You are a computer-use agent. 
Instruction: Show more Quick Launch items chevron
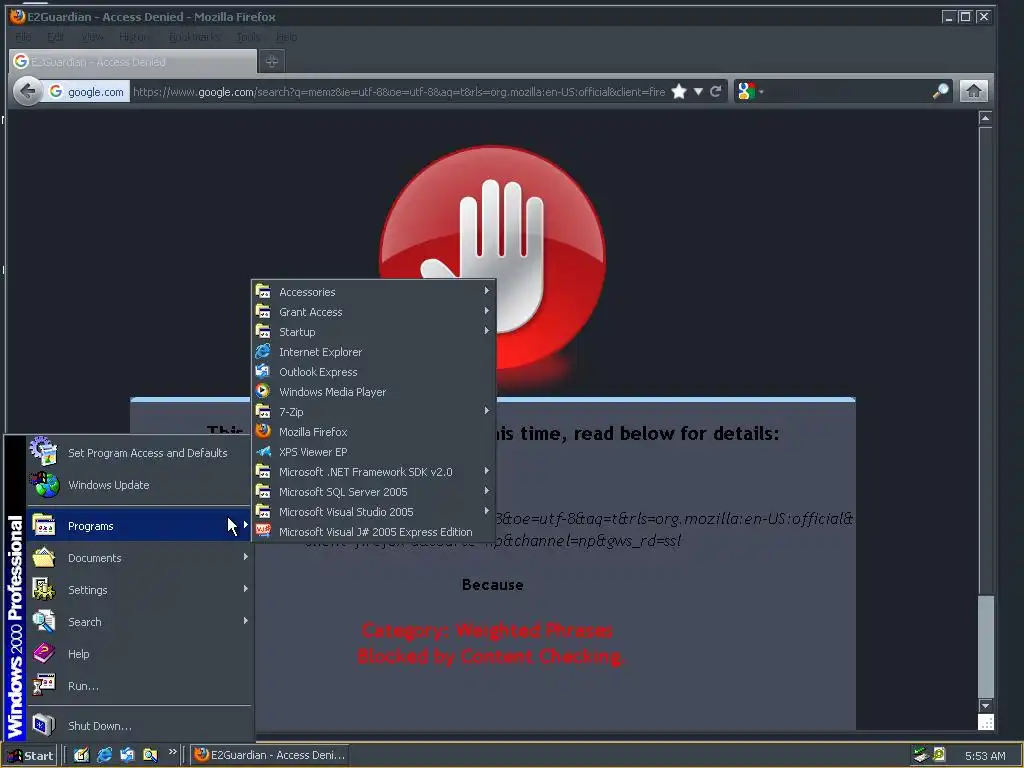[172, 752]
